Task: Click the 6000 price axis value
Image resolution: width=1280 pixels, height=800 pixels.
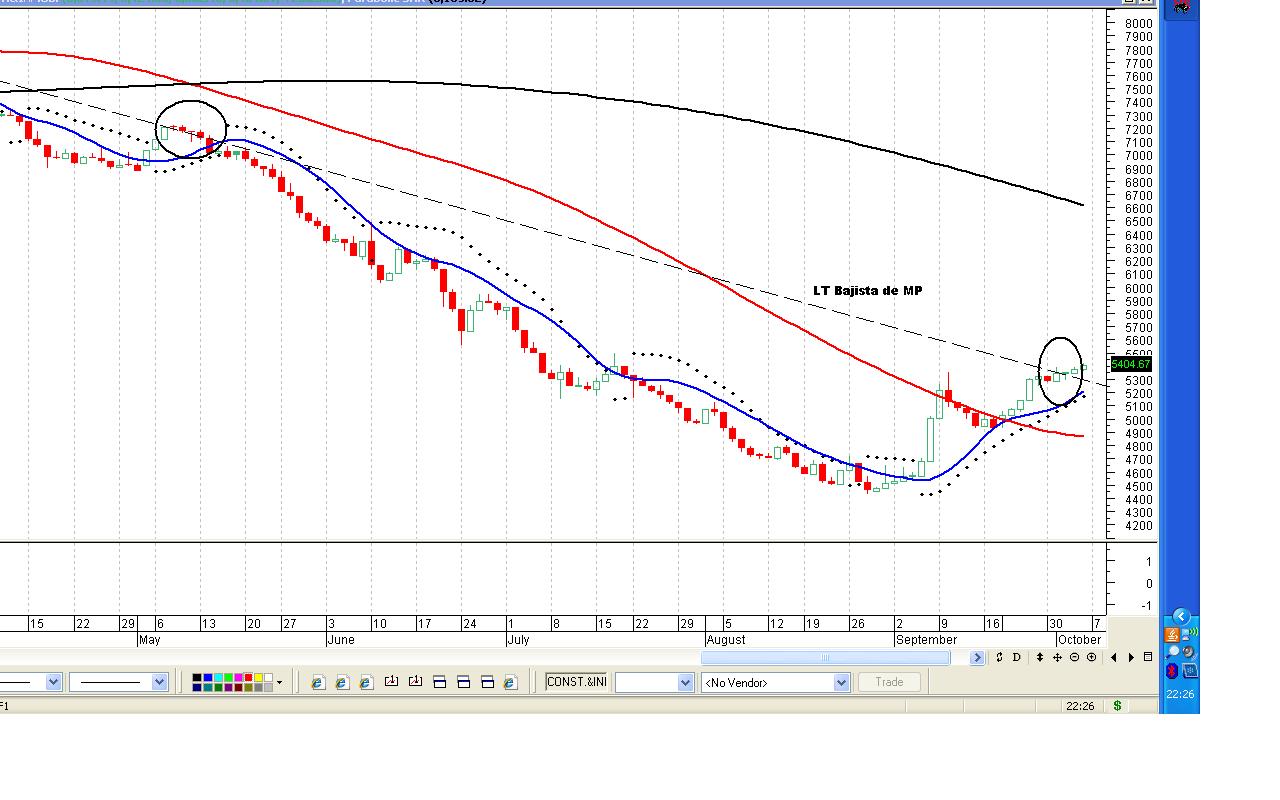Action: point(1138,288)
